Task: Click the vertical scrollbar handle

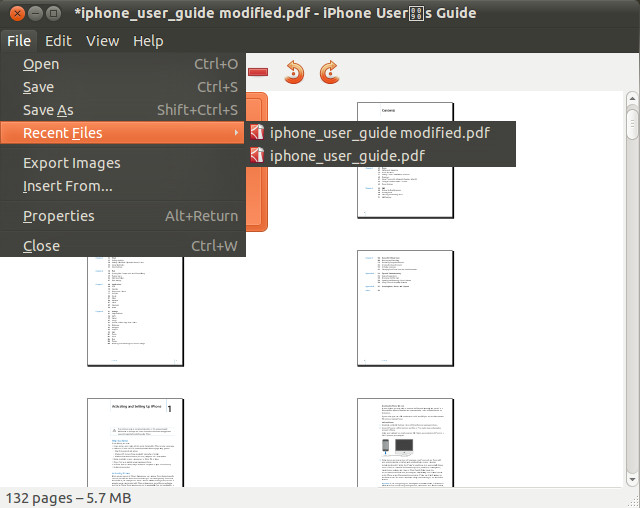Action: [632, 124]
